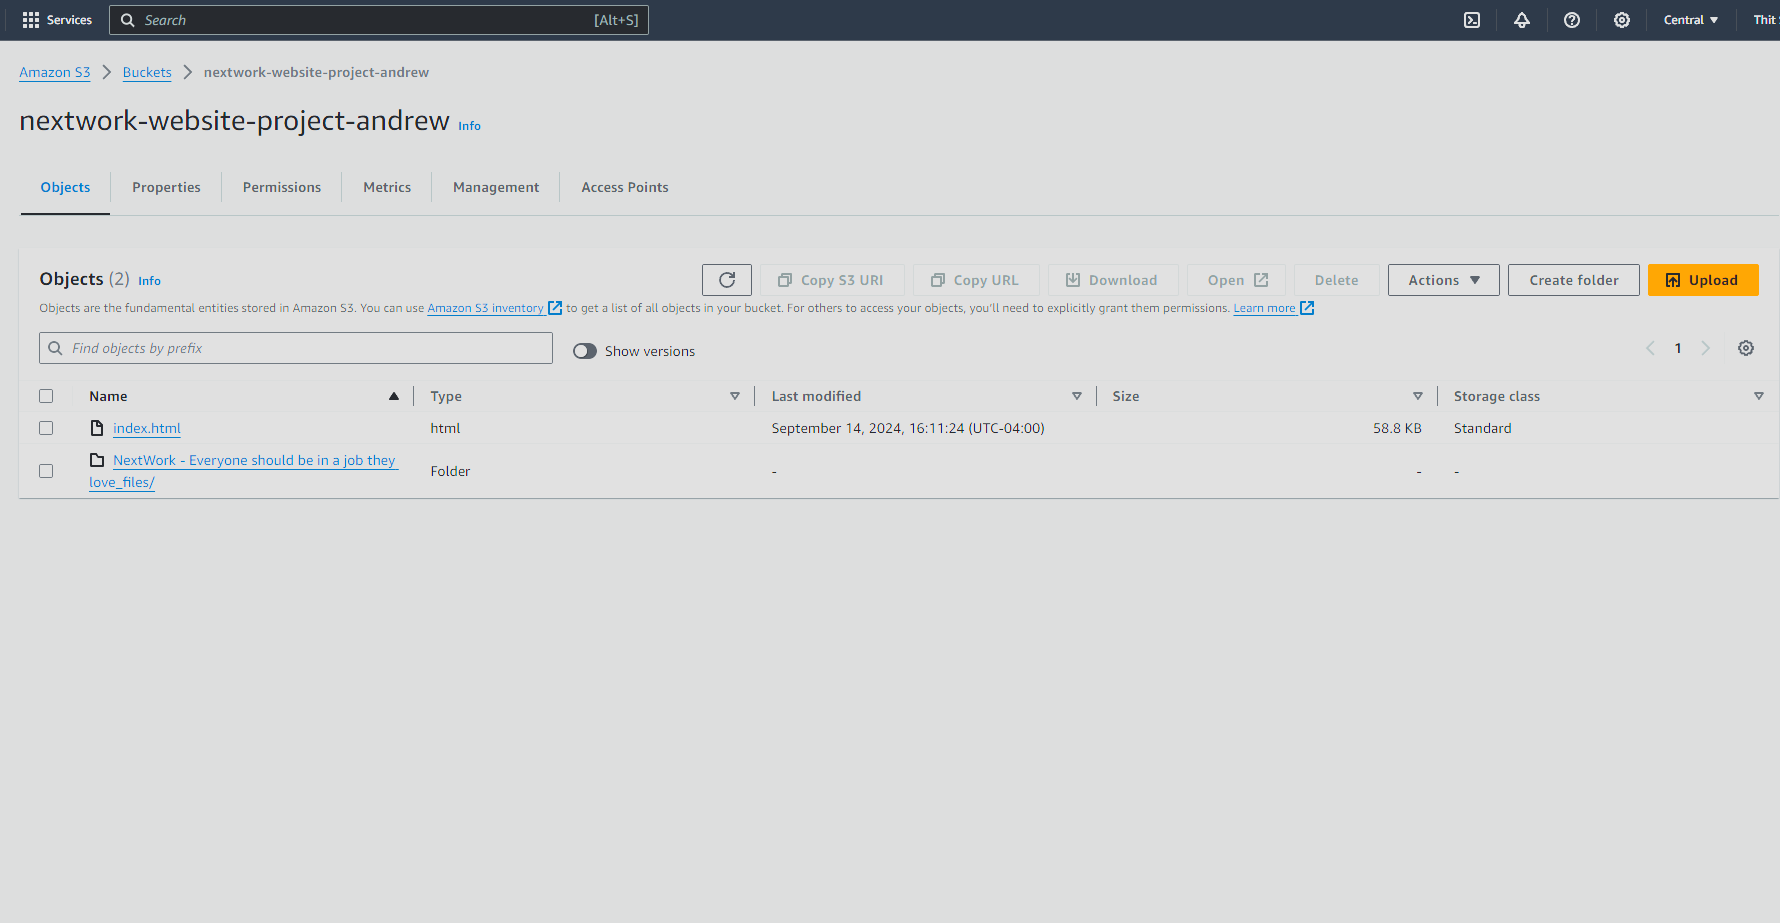
Task: Open the notifications bell icon
Action: pos(1522,20)
